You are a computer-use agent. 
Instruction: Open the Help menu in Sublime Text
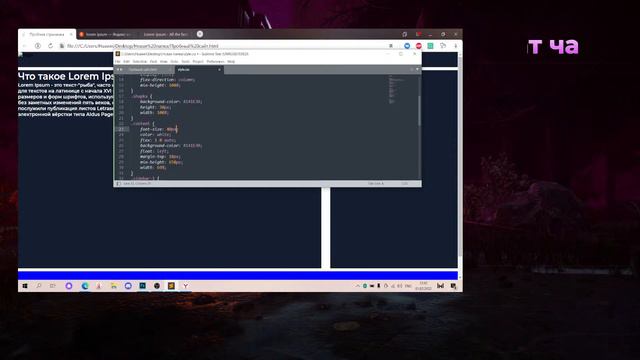coord(231,62)
